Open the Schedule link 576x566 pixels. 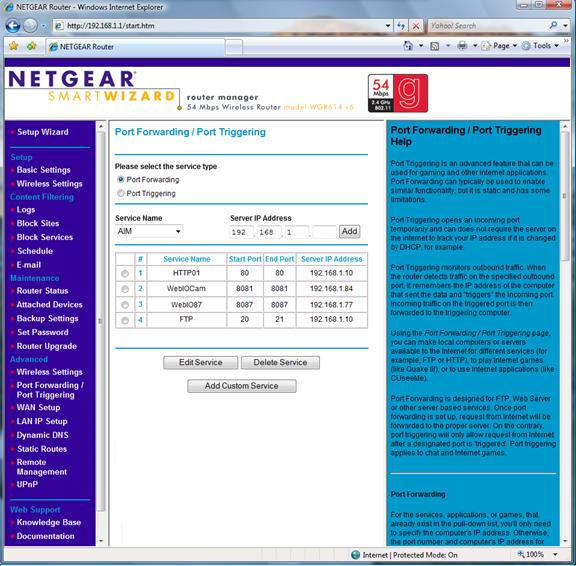click(35, 251)
